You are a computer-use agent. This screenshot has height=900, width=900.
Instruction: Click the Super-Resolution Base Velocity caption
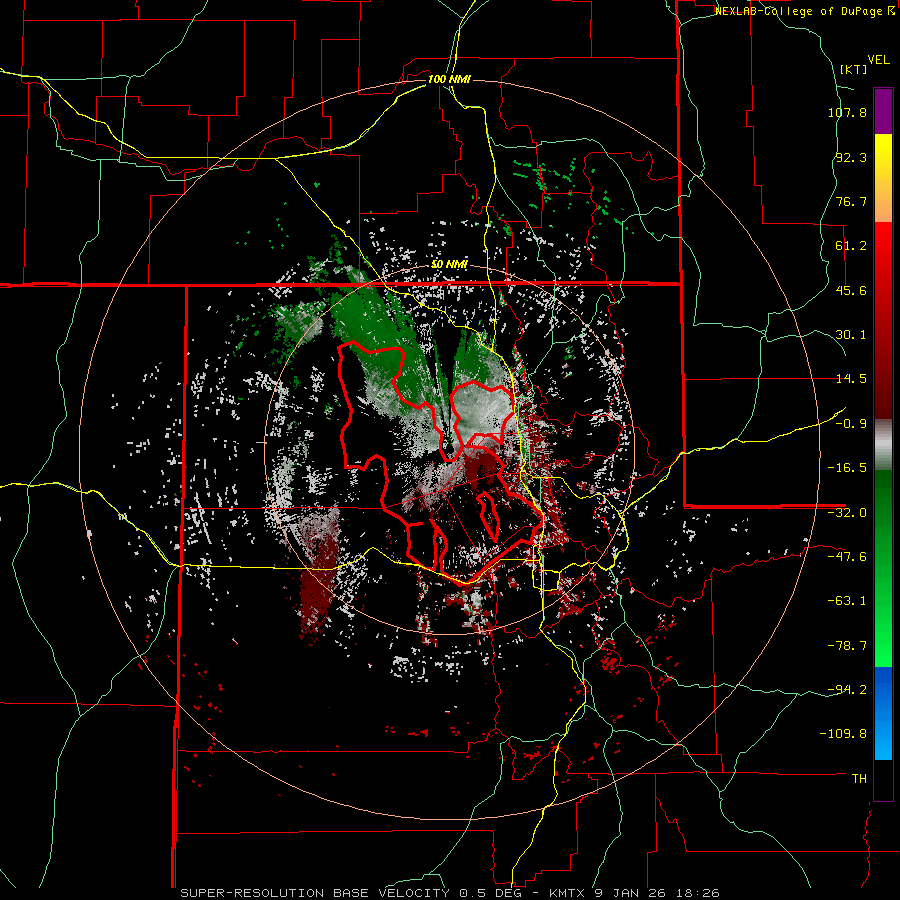pyautogui.click(x=449, y=893)
